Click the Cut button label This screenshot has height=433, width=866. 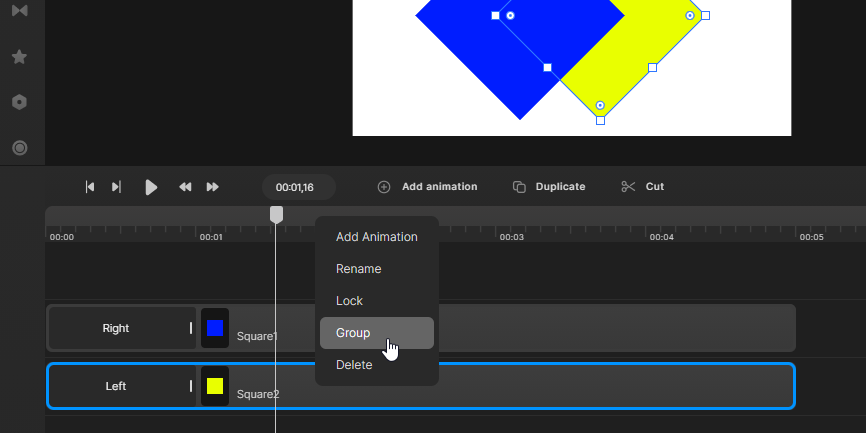pyautogui.click(x=654, y=187)
